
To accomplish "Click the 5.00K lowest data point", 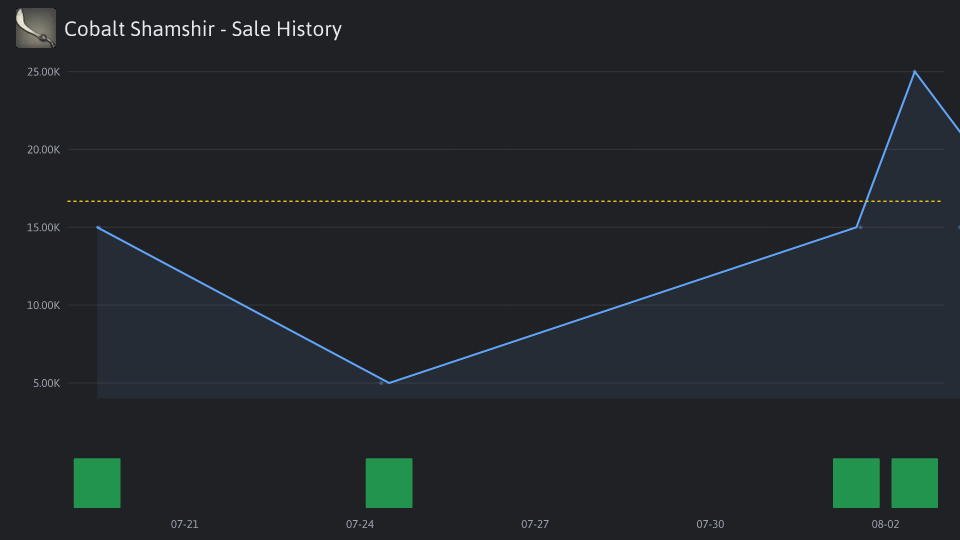I will pos(389,383).
